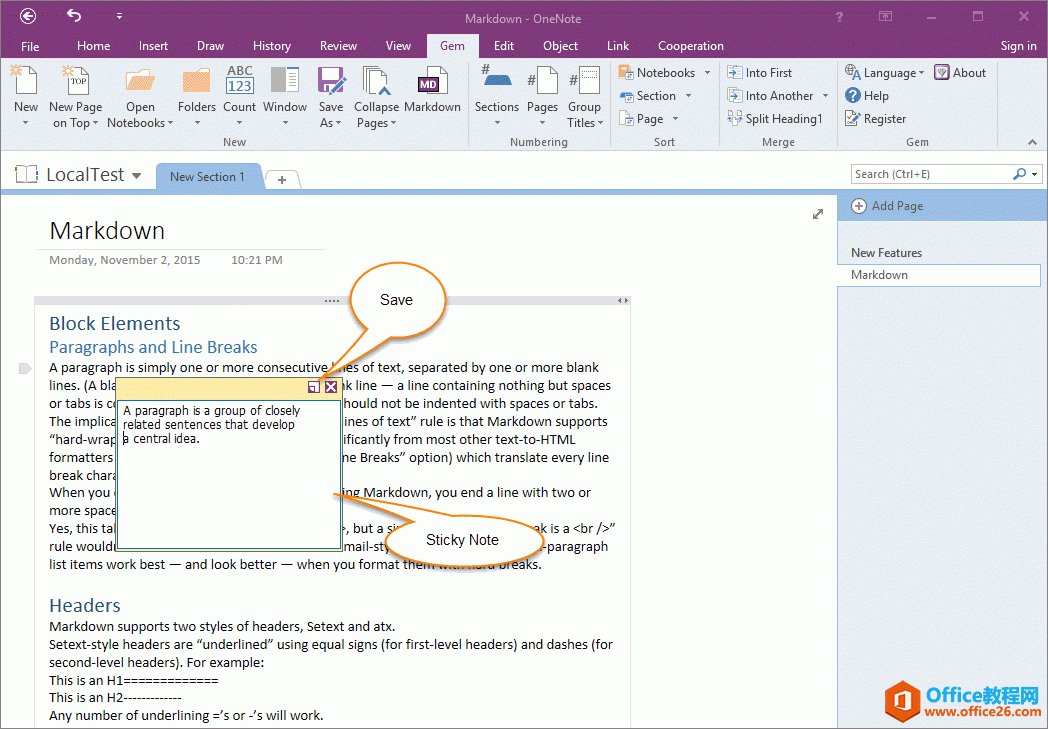Click the sticky note save icon
Image resolution: width=1048 pixels, height=729 pixels.
(x=314, y=387)
